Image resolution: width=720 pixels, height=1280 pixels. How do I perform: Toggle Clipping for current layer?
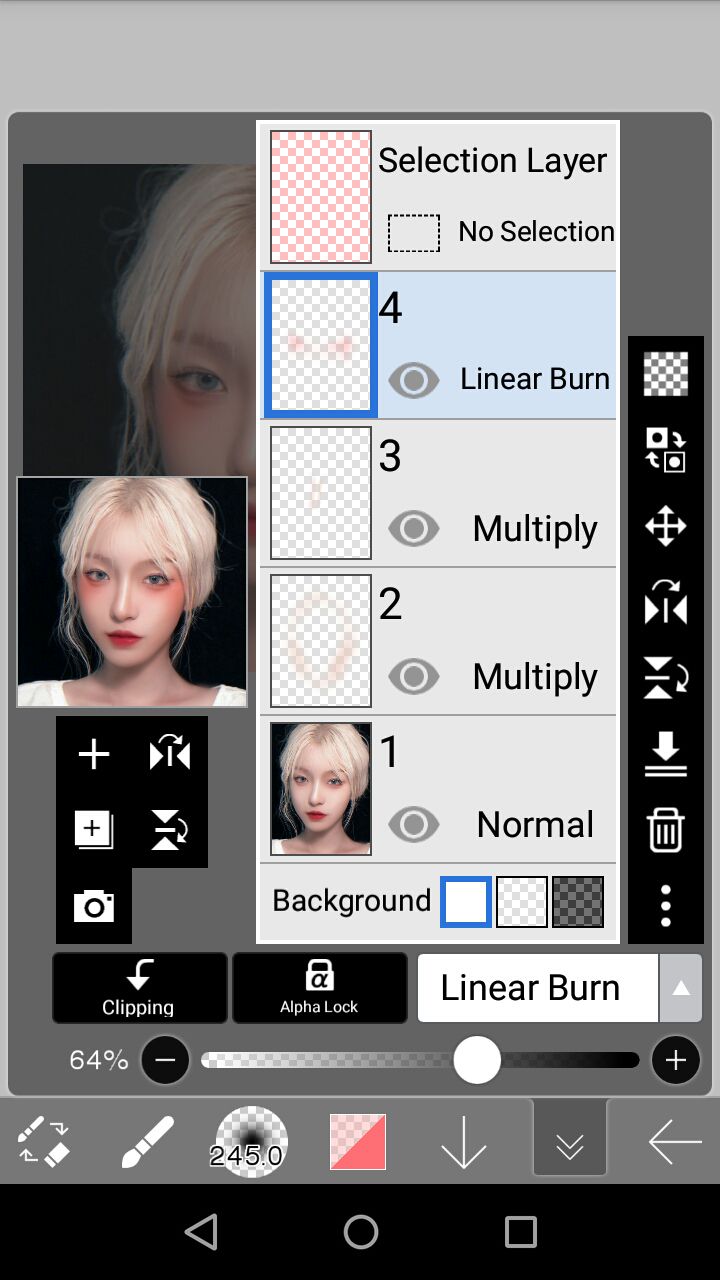(x=140, y=987)
